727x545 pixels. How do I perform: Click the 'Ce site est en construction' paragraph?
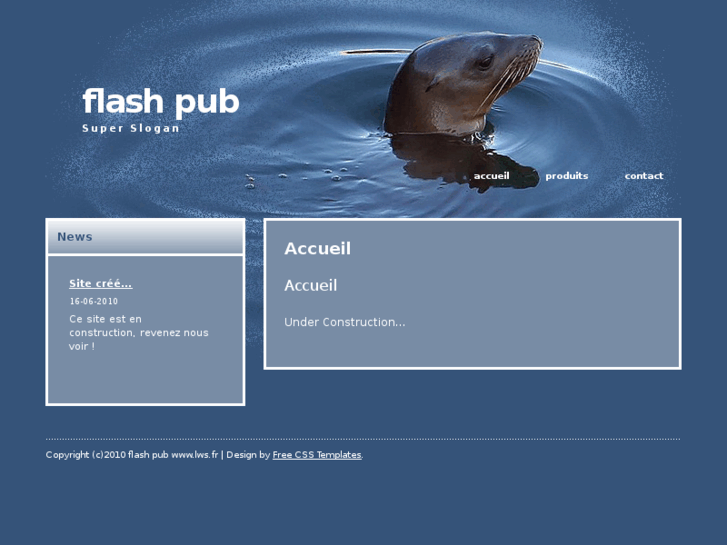[x=139, y=333]
